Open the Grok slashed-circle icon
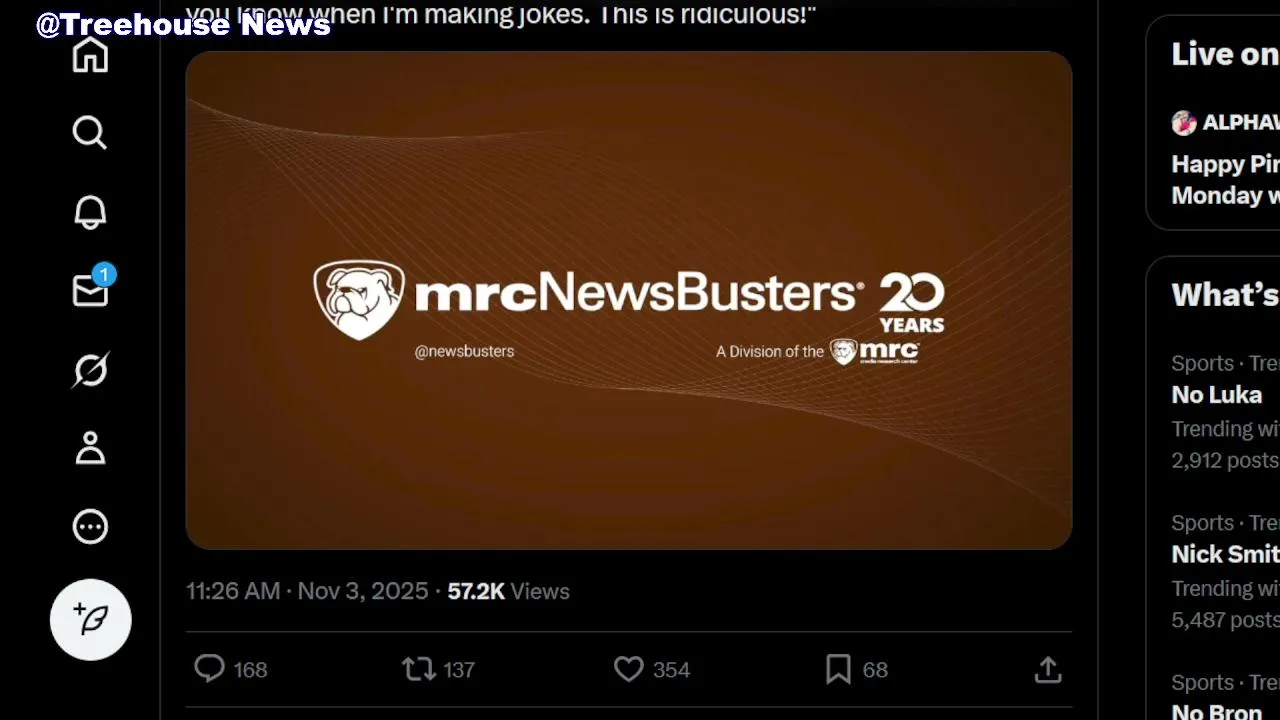The height and width of the screenshot is (720, 1280). coord(90,370)
